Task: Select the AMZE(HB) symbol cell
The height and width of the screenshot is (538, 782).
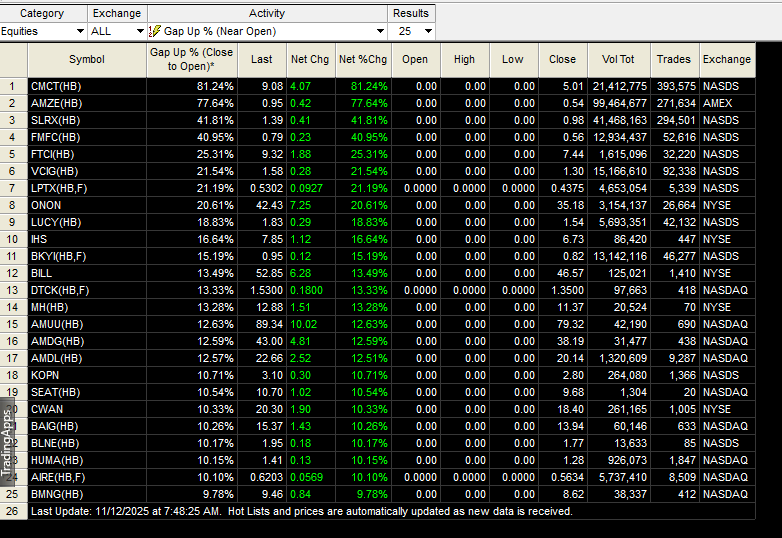Action: tap(87, 103)
